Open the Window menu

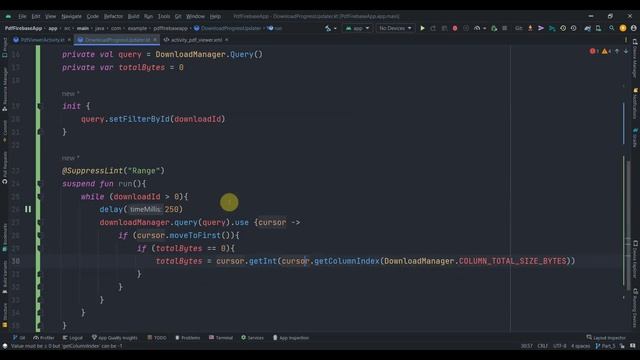(x=195, y=16)
